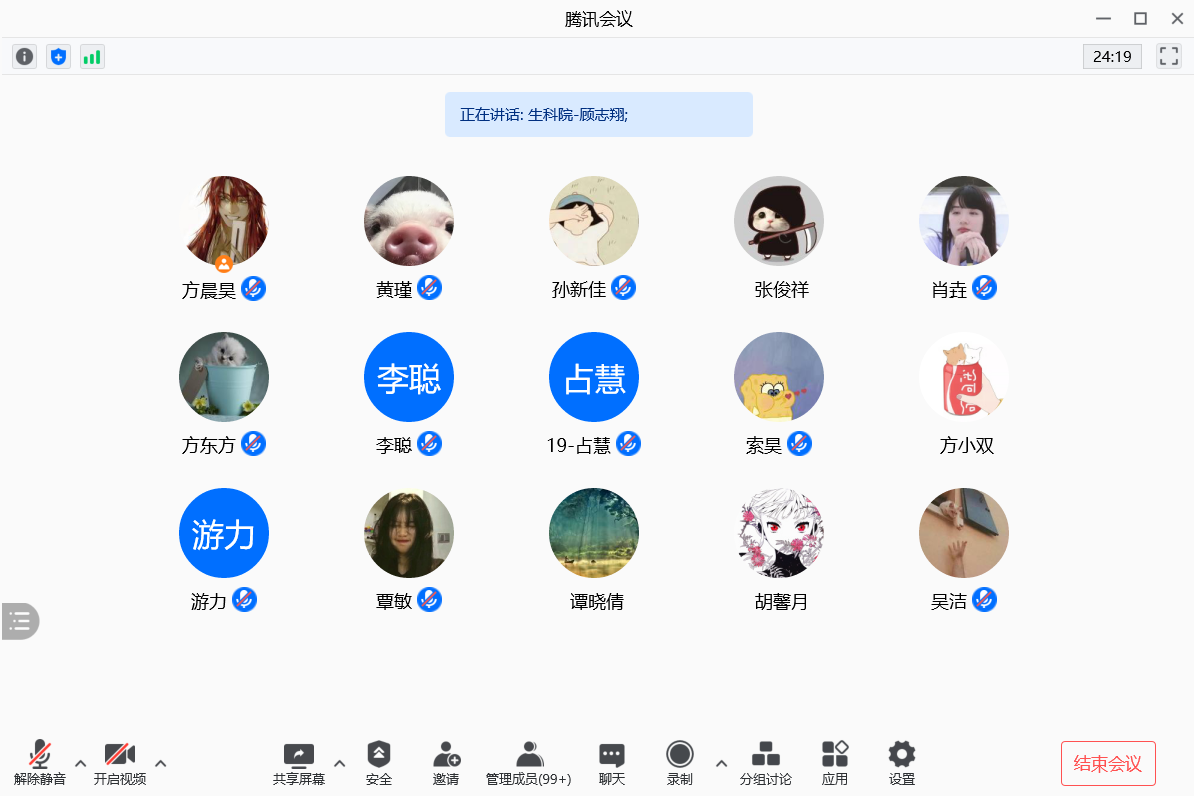The height and width of the screenshot is (796, 1194).
Task: Open the Apps (应用) panel
Action: click(x=834, y=764)
